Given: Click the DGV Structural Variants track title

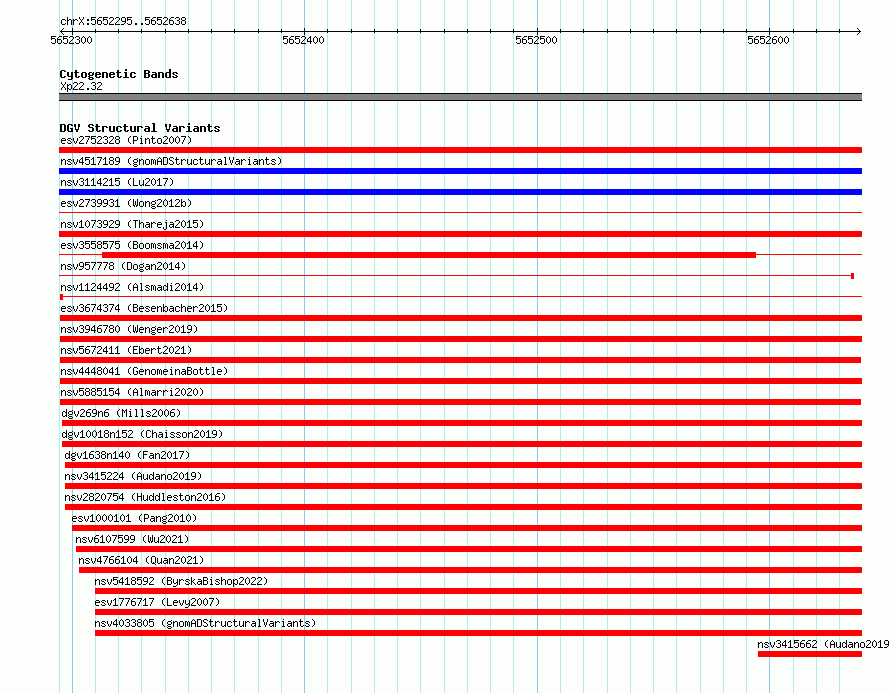Looking at the screenshot, I should pyautogui.click(x=140, y=128).
